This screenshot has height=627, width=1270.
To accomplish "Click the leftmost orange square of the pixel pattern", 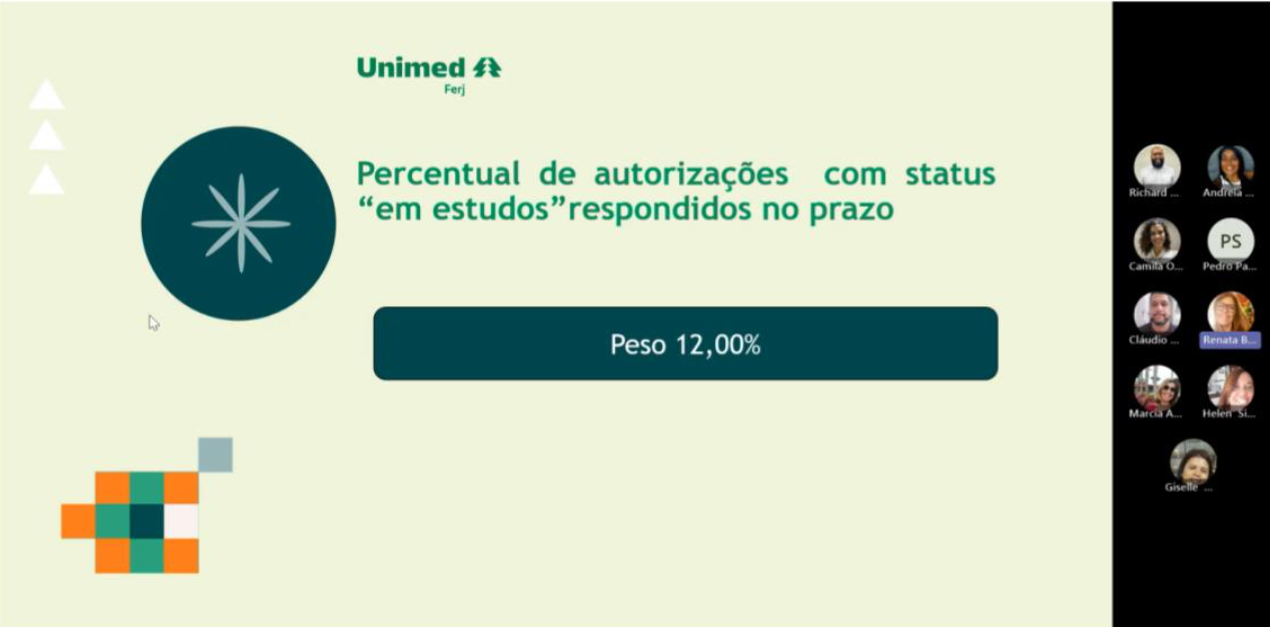I will tap(78, 521).
